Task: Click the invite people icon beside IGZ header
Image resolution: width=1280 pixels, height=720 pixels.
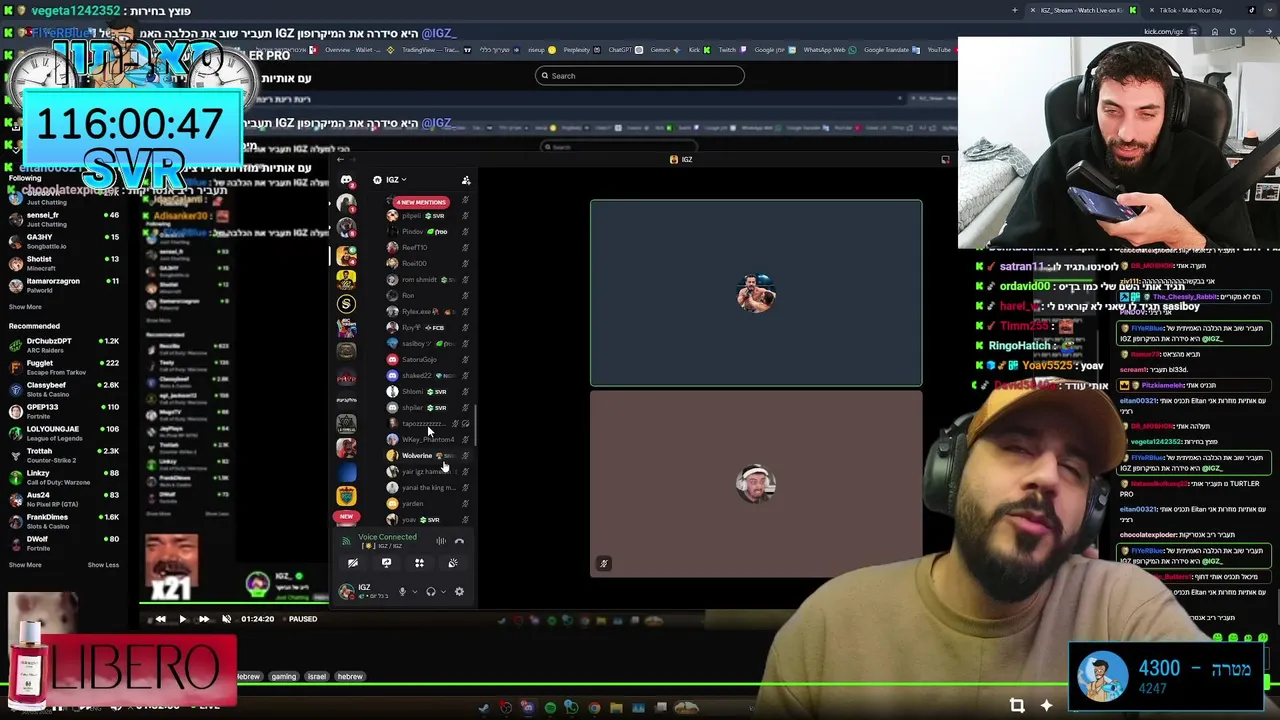Action: coord(466,180)
